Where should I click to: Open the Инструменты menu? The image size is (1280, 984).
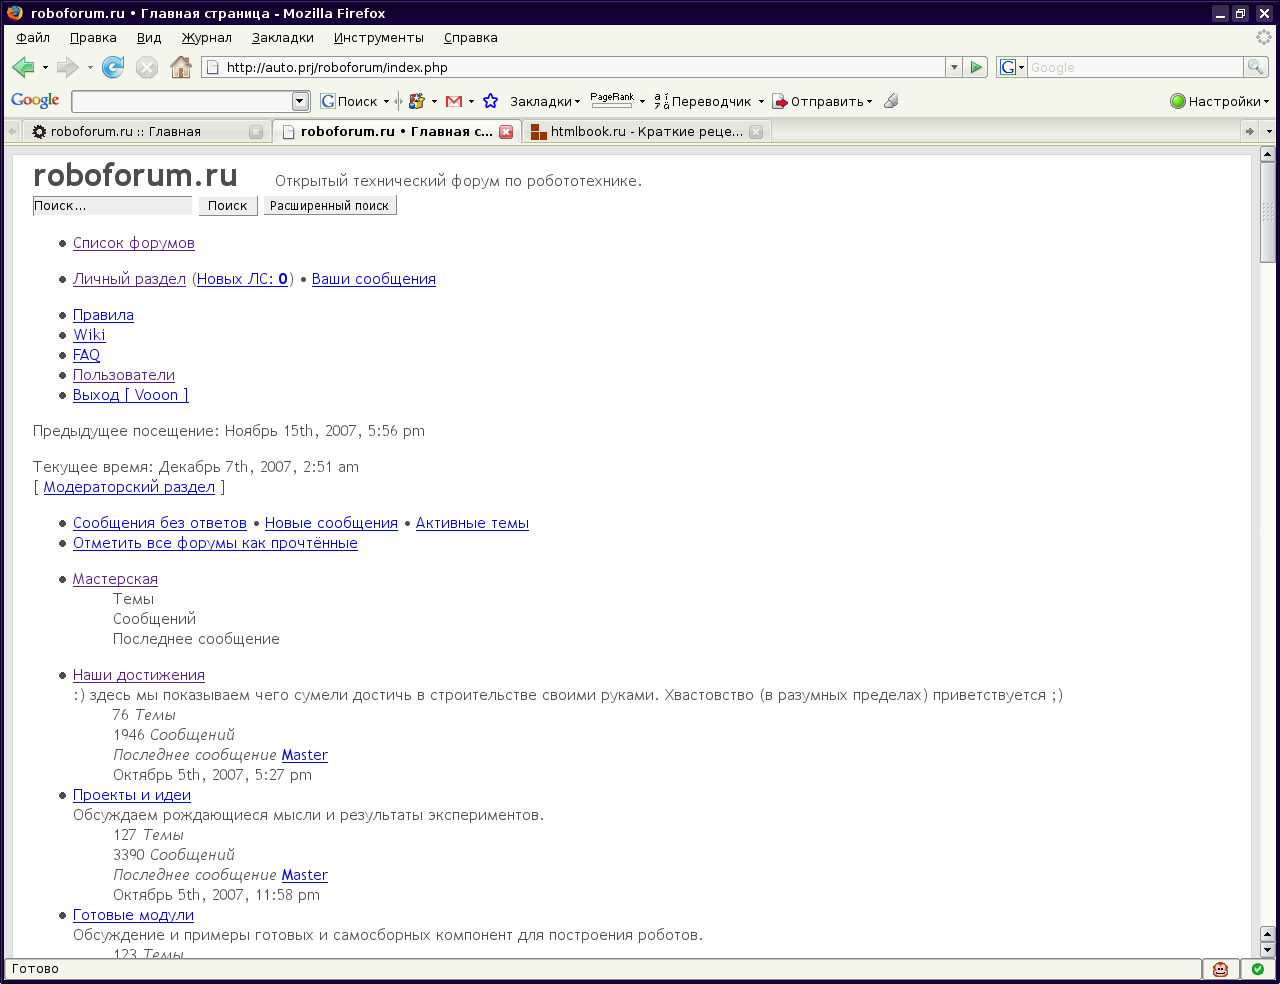(378, 38)
